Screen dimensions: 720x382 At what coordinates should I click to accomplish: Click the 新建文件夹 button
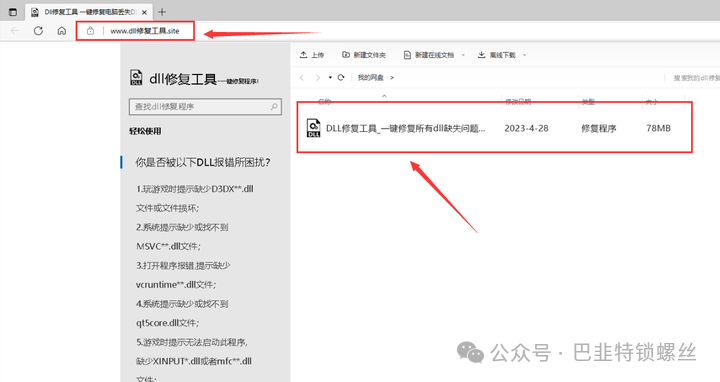pos(364,55)
